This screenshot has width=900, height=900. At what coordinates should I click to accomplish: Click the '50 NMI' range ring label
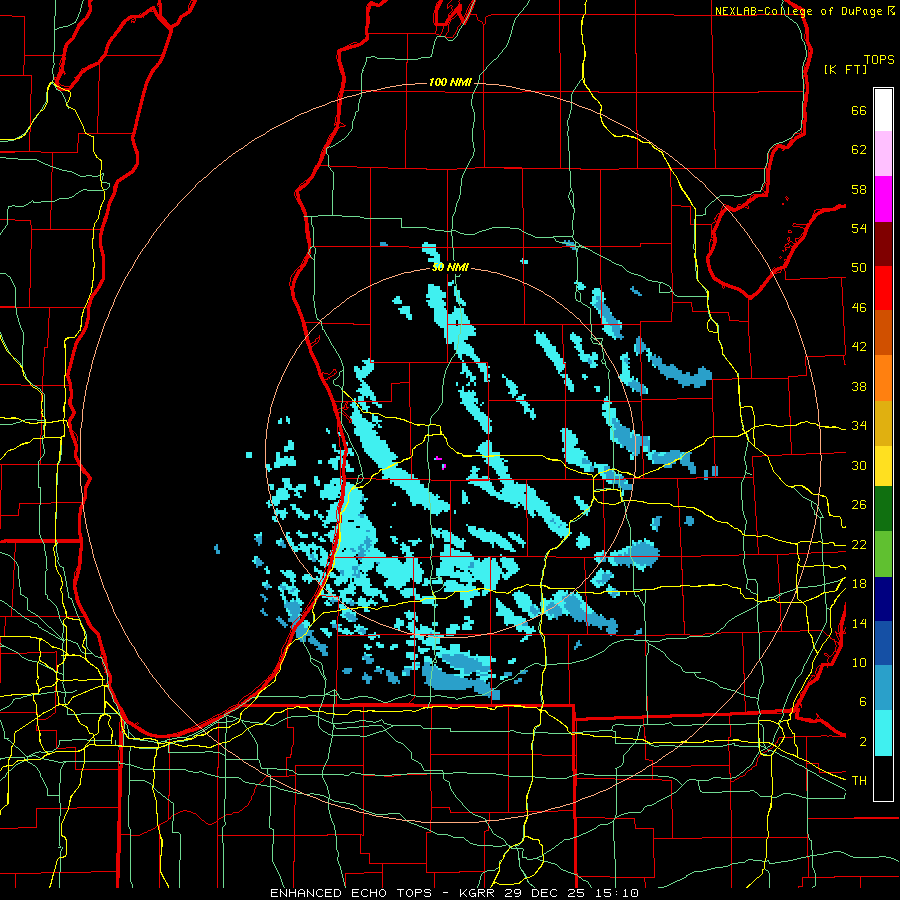pos(450,267)
